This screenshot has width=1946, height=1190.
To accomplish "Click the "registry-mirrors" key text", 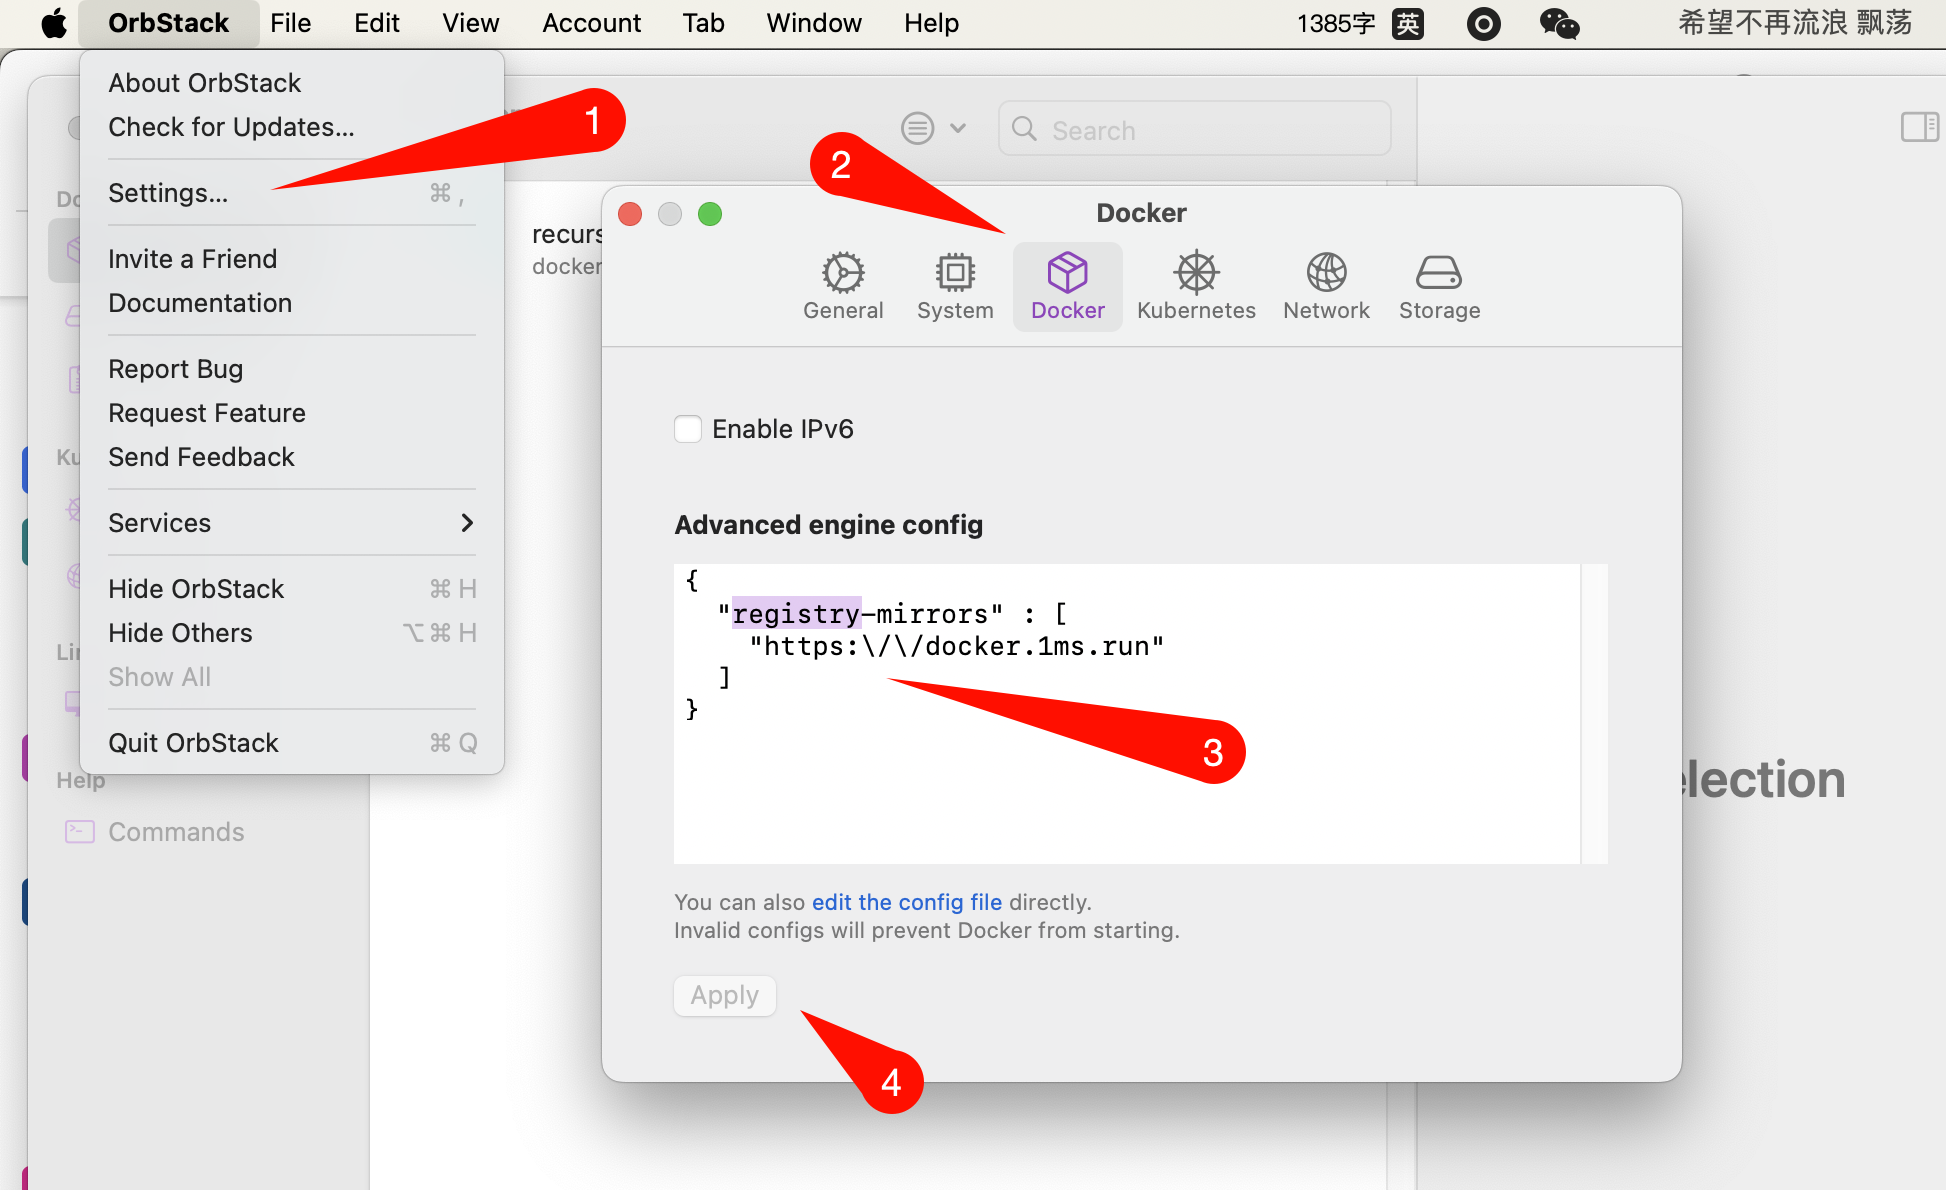I will tap(860, 613).
